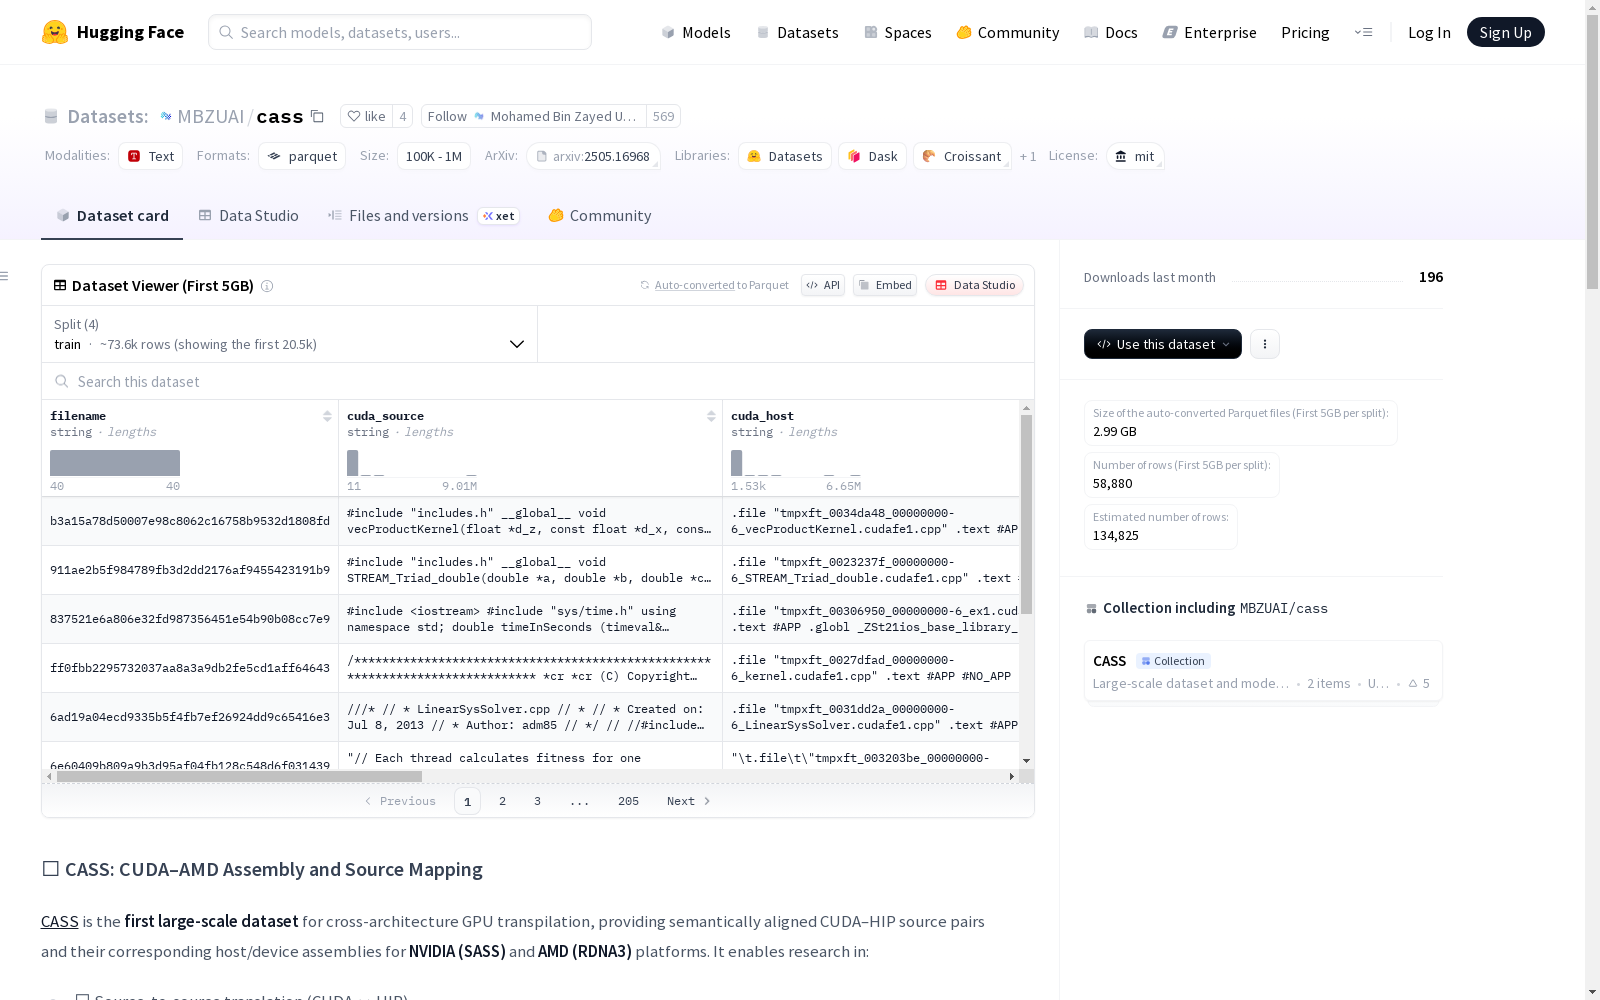Go to page 3 of the dataset
Screen dimensions: 1600x1000
pos(537,801)
